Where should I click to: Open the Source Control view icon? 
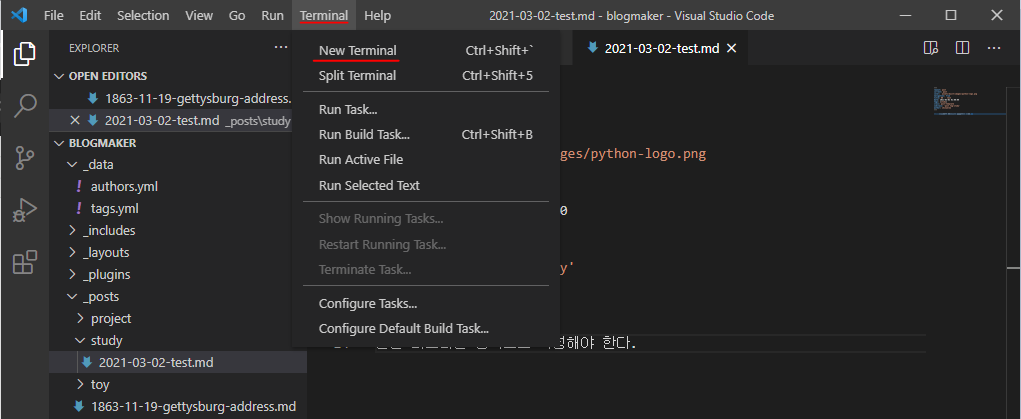click(x=25, y=158)
